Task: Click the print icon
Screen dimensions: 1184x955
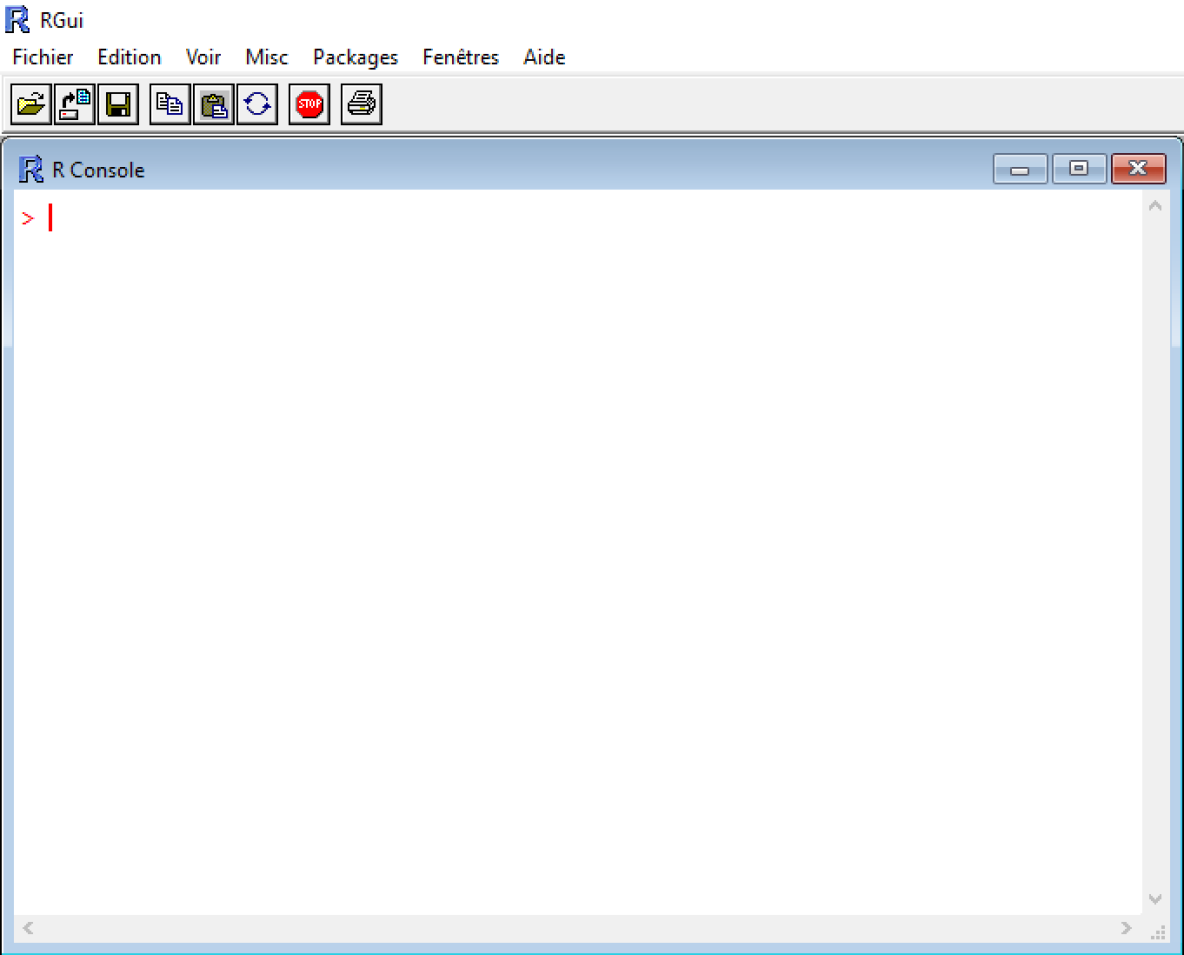Action: (x=362, y=104)
